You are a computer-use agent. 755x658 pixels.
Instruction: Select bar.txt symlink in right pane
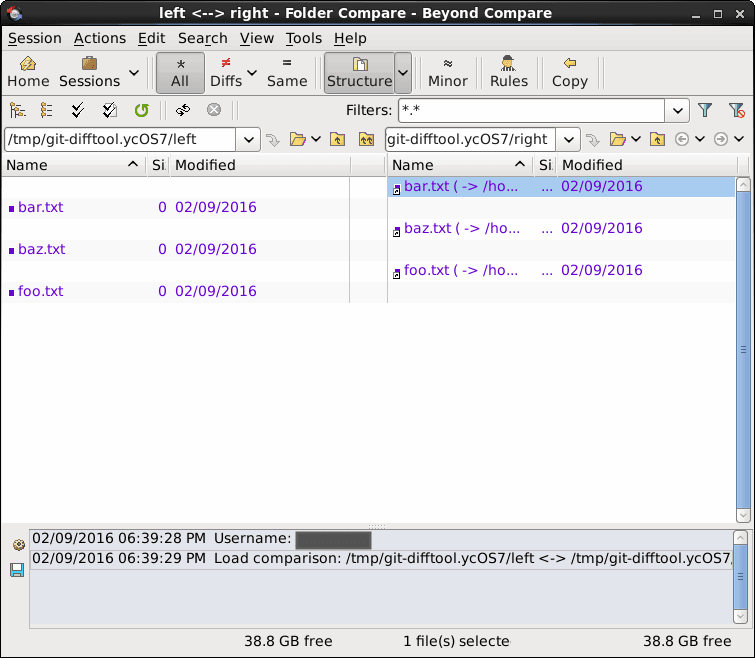pyautogui.click(x=561, y=186)
